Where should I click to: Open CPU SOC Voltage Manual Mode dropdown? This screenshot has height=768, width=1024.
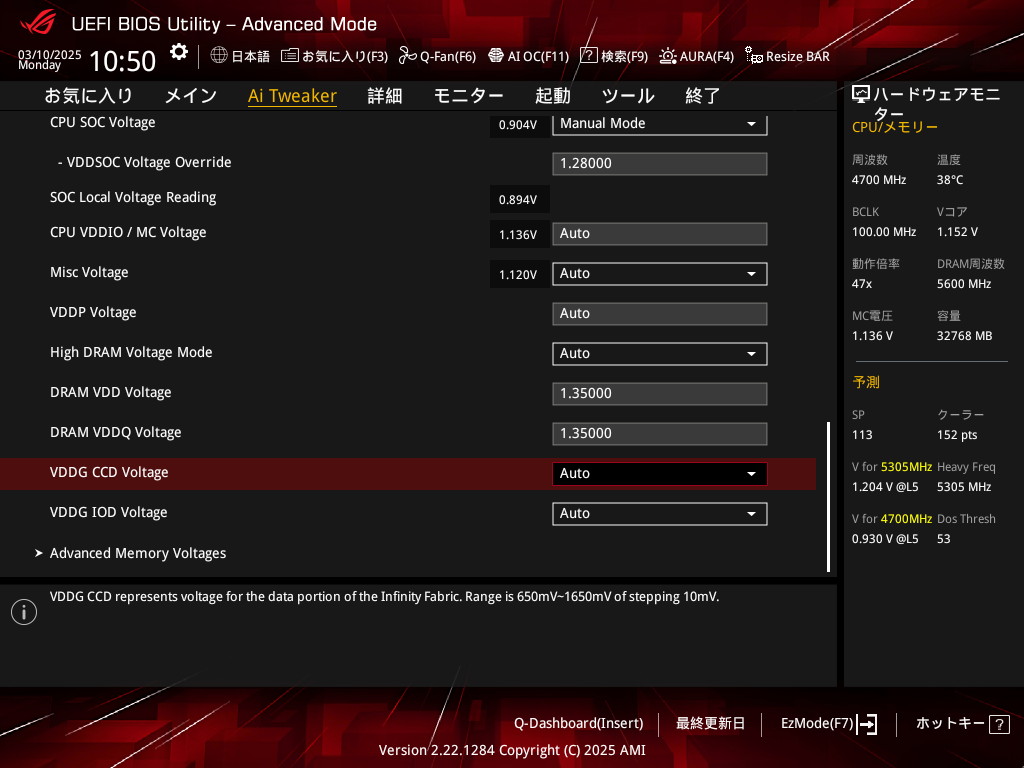coord(660,123)
